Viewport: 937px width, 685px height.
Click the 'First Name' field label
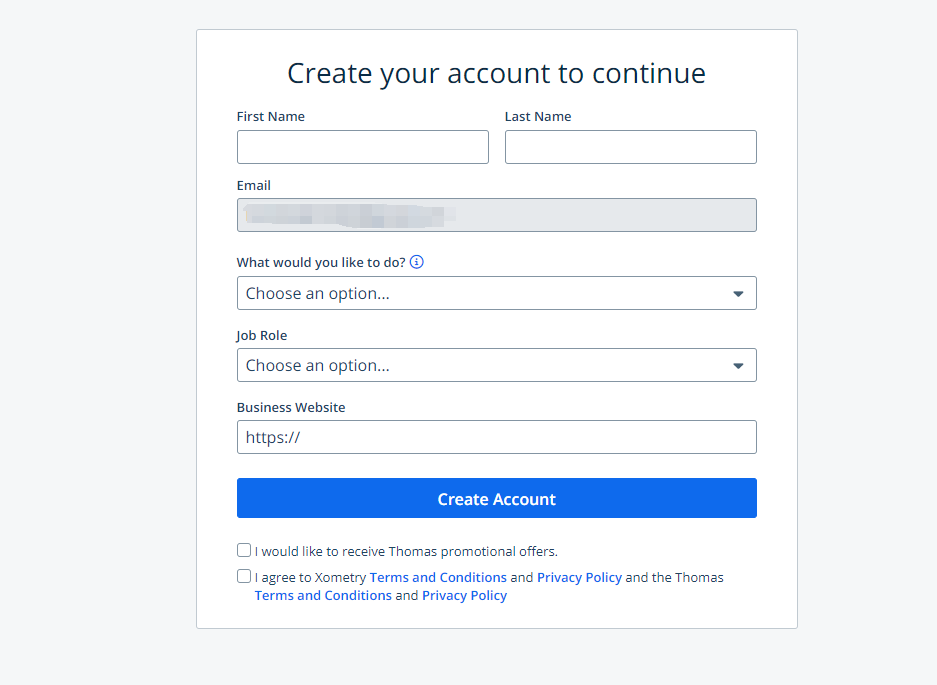point(271,117)
